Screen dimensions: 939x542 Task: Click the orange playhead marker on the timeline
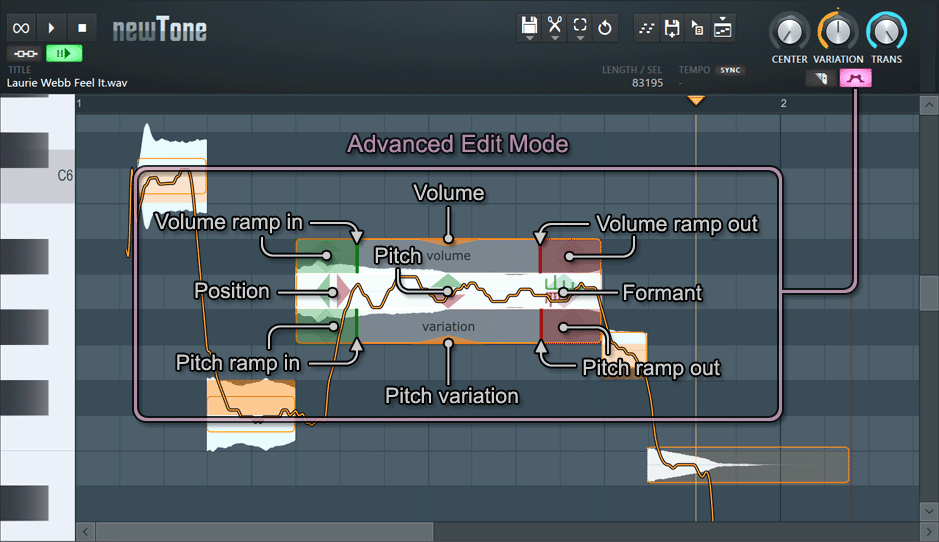[695, 100]
